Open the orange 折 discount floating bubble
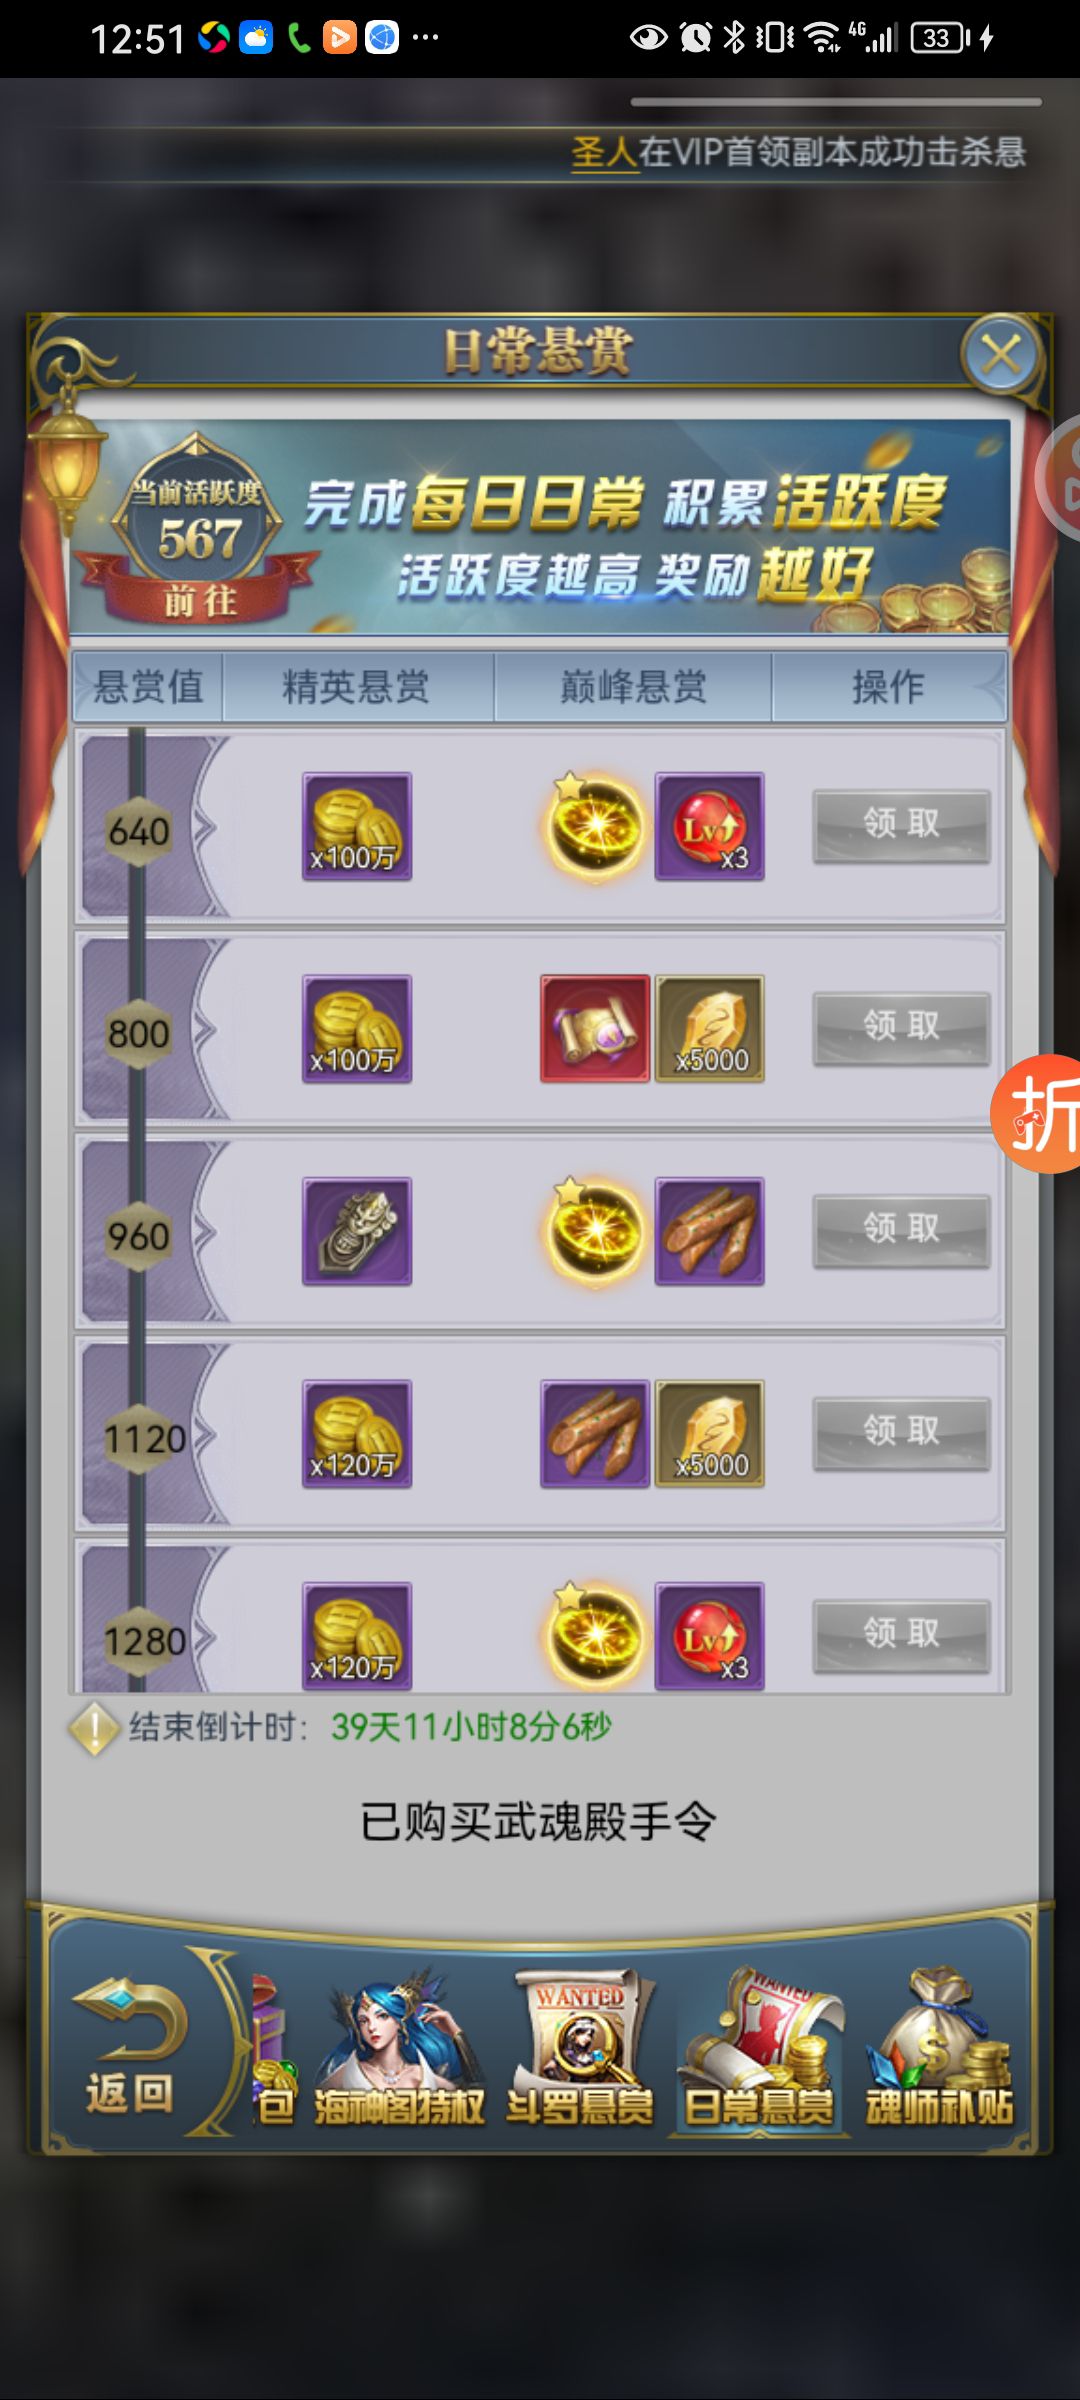 (1038, 1113)
